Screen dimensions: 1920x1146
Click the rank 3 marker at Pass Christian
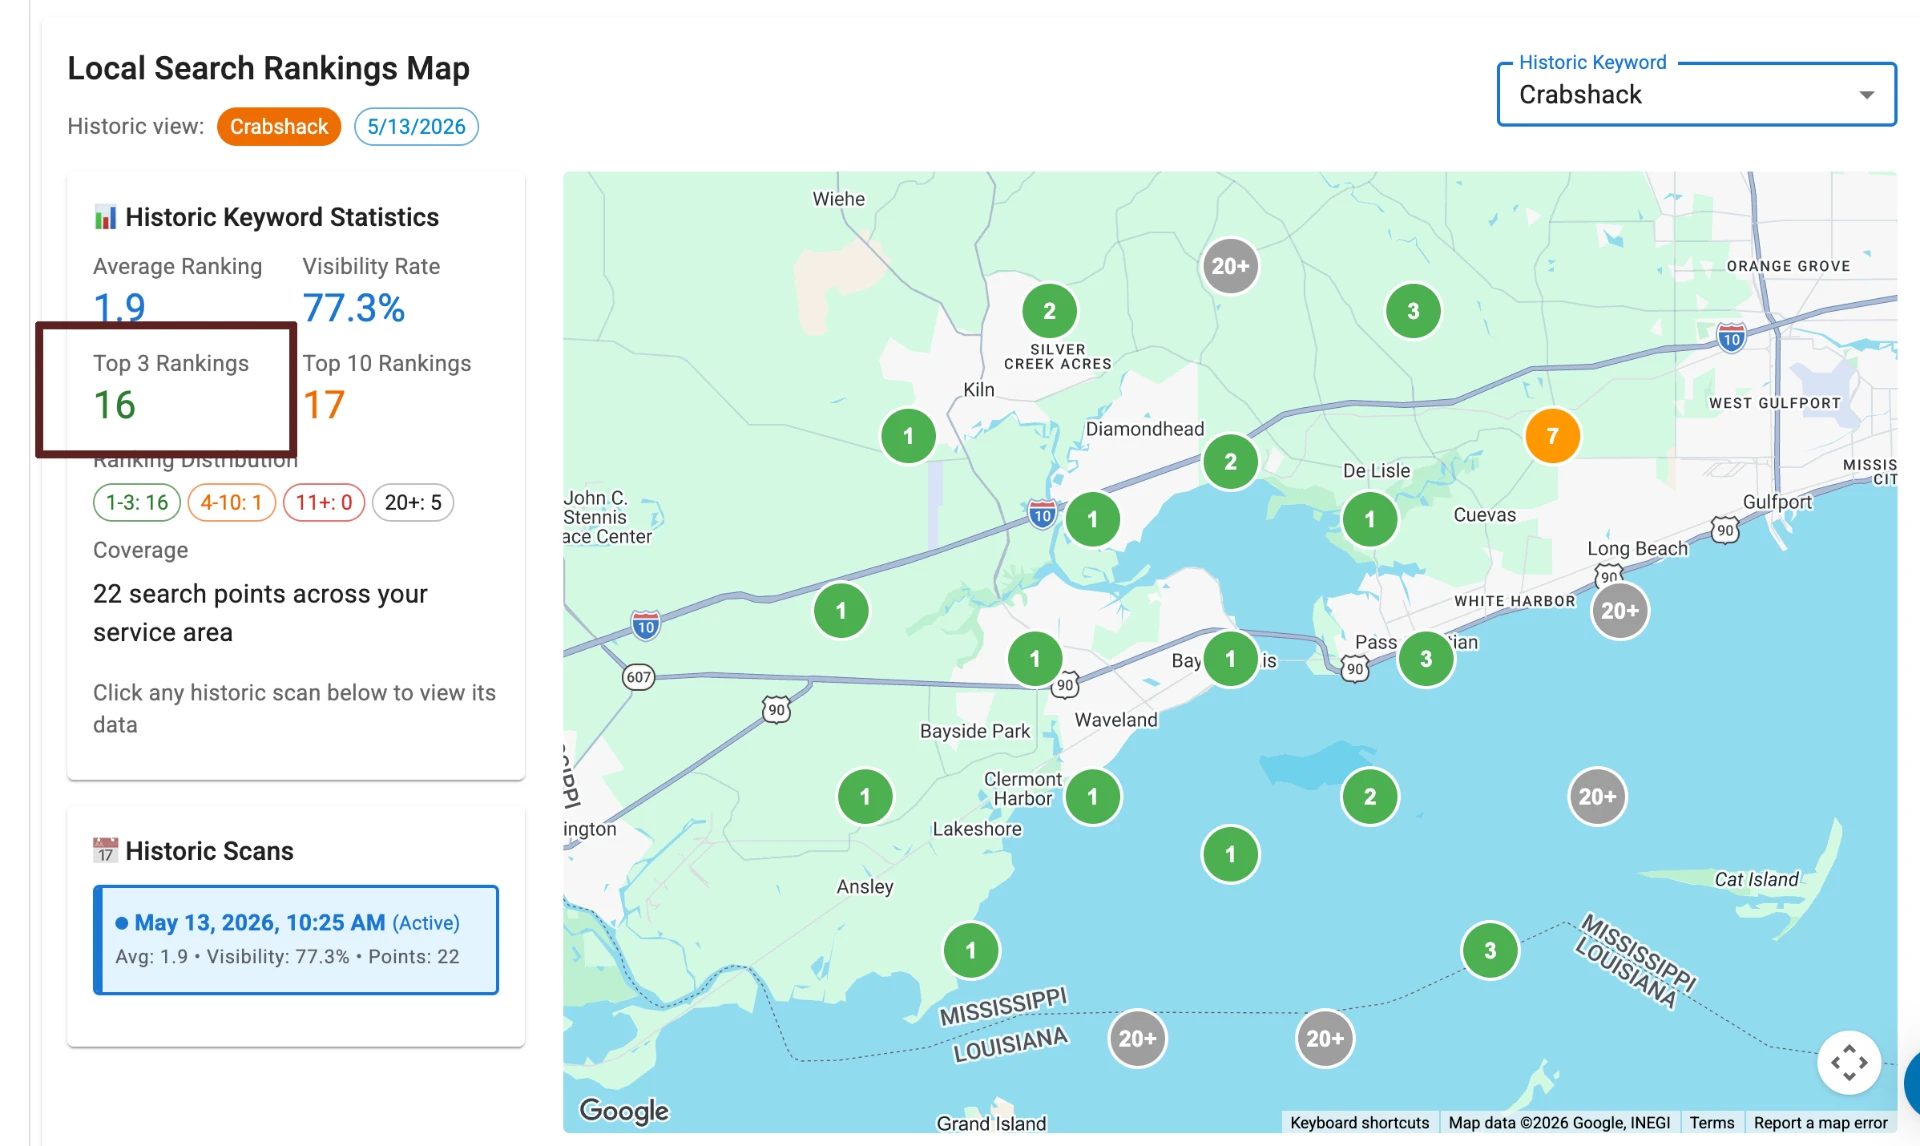[1426, 659]
